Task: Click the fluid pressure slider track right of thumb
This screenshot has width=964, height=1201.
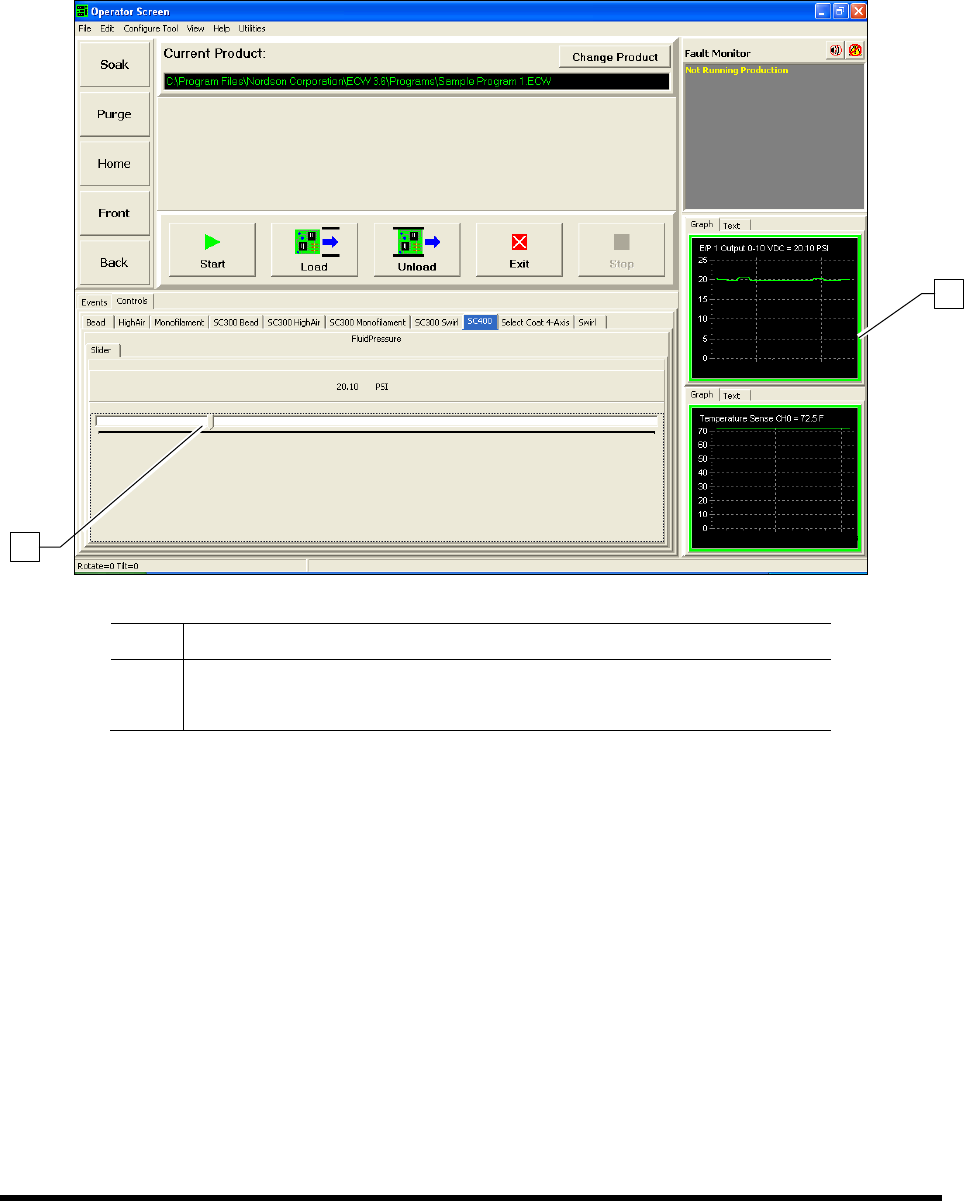Action: 435,422
